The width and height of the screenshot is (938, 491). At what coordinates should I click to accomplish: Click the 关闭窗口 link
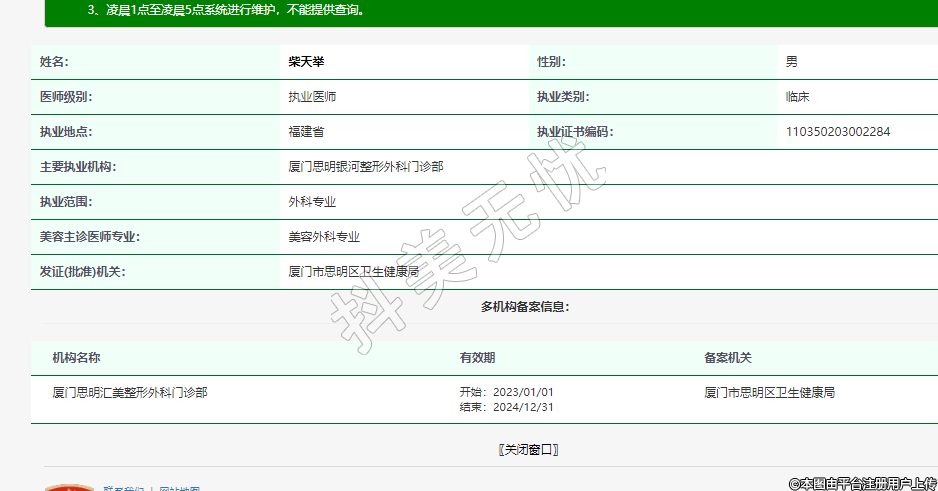coord(528,450)
